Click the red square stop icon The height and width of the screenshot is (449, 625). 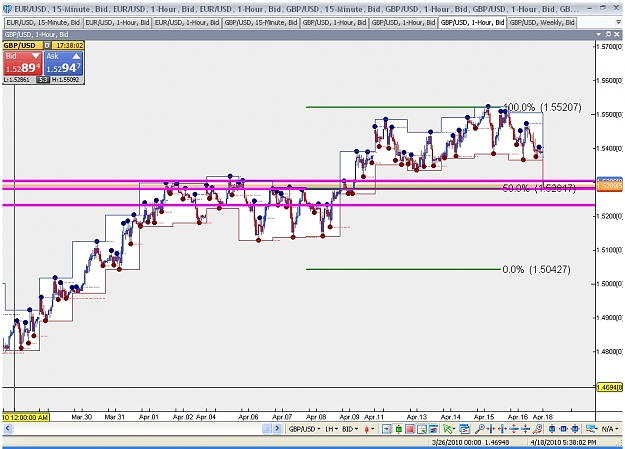click(410, 429)
